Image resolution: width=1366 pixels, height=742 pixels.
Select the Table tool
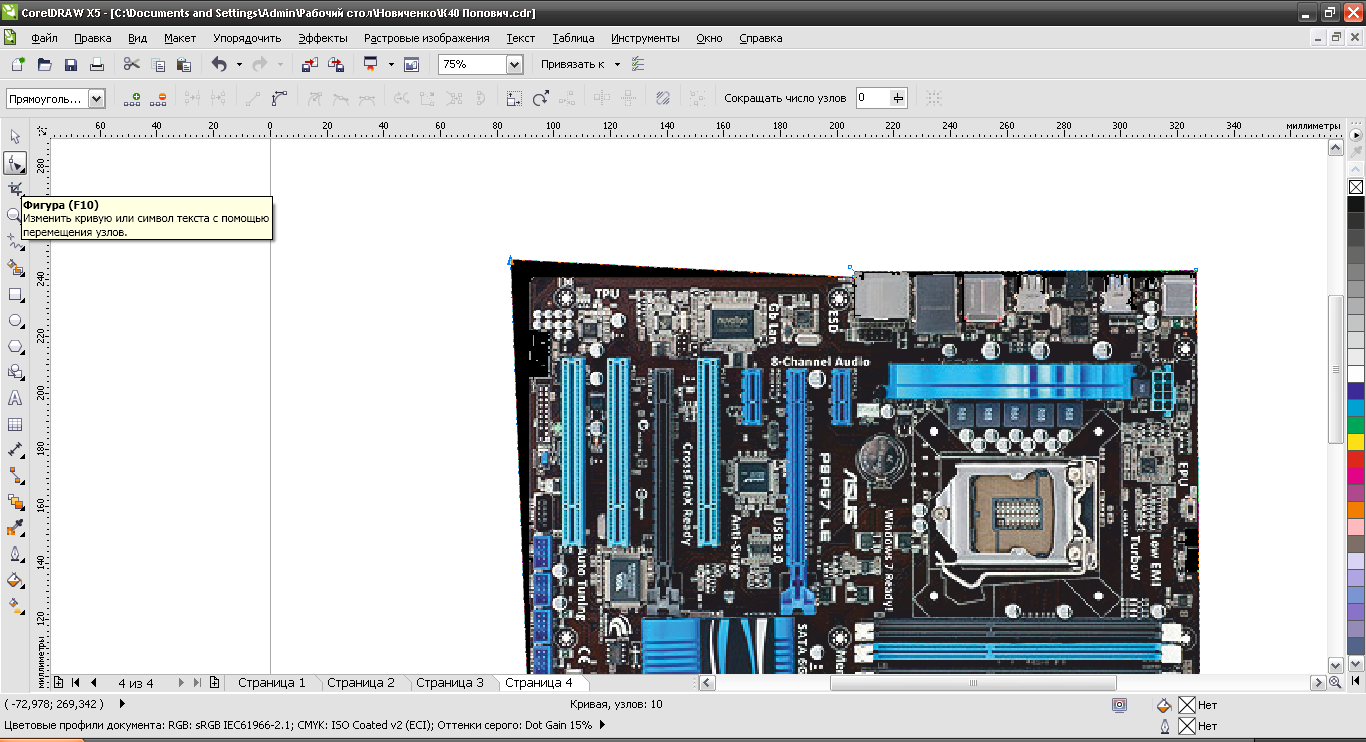(x=15, y=424)
